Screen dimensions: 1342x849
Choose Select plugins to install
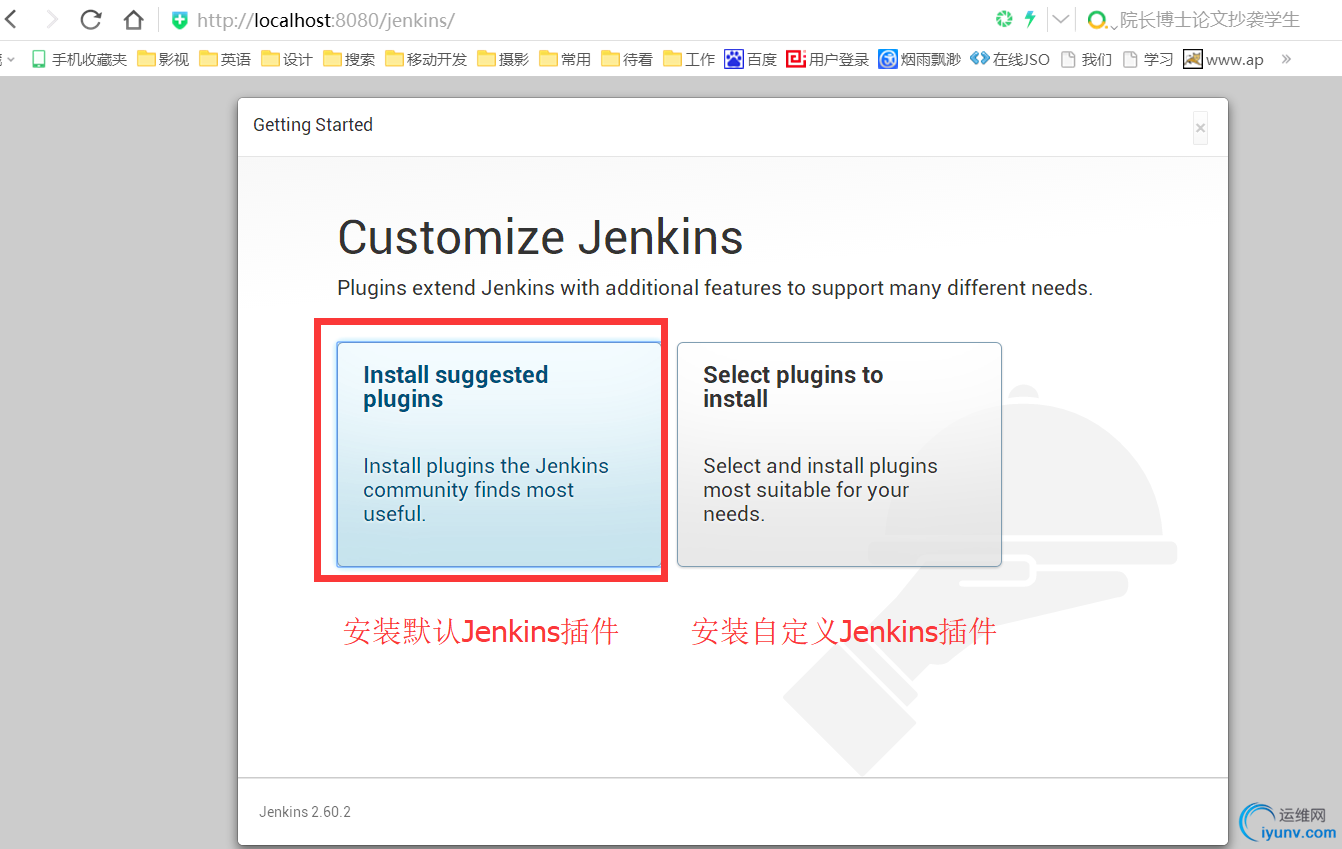coord(839,455)
